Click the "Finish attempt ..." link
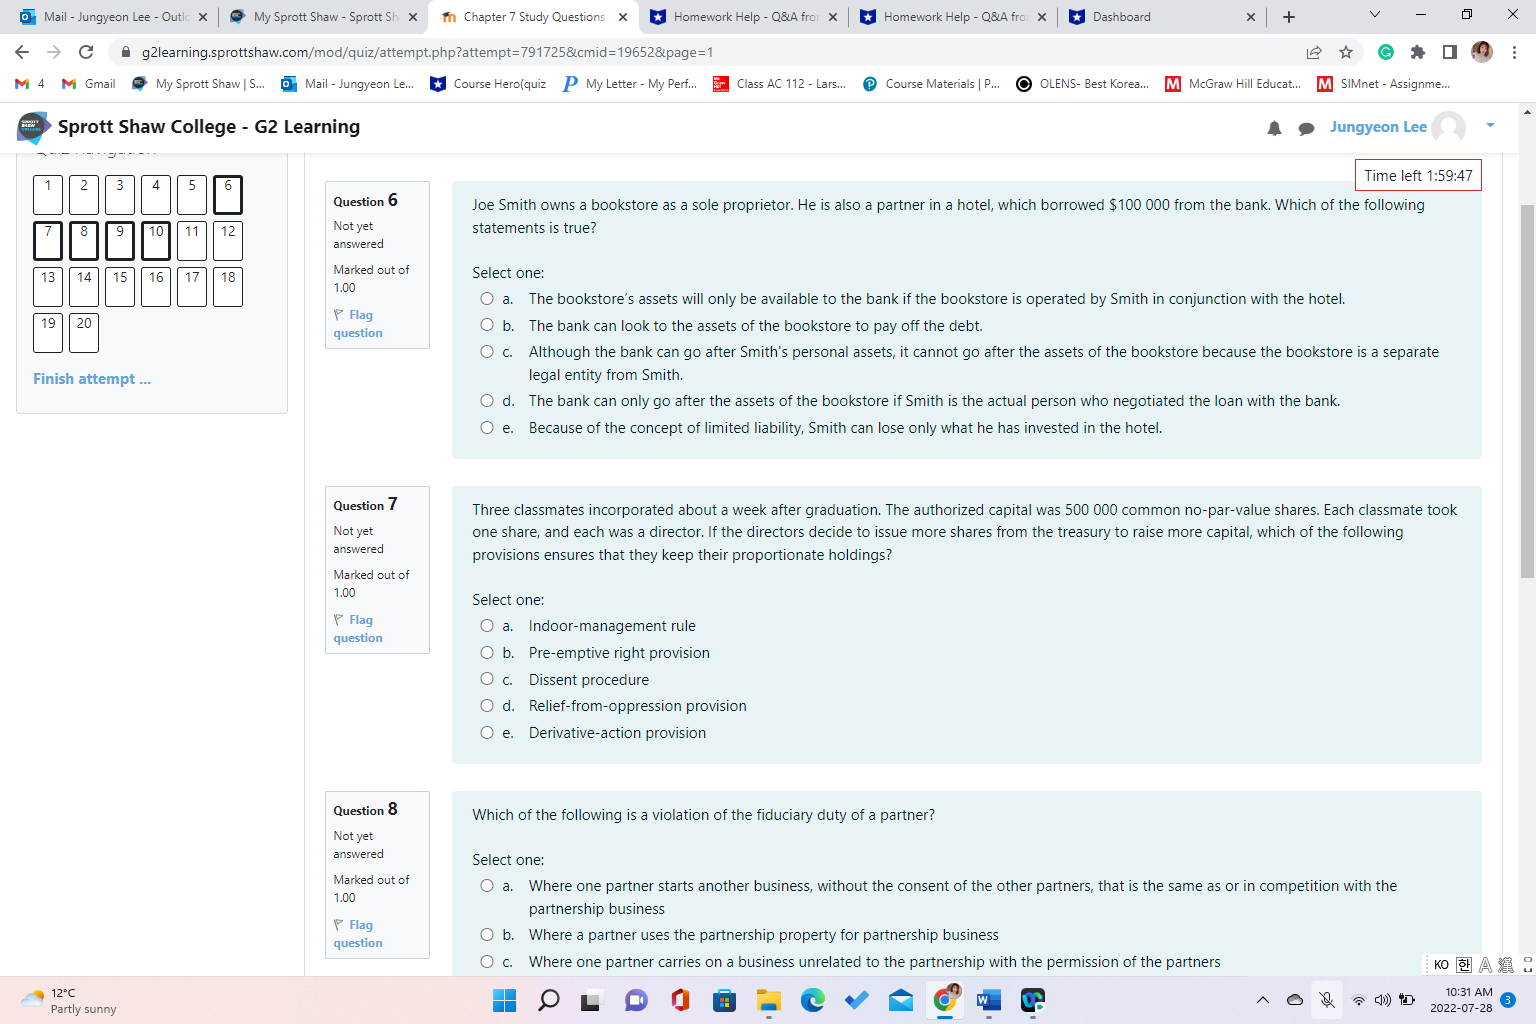 [91, 379]
